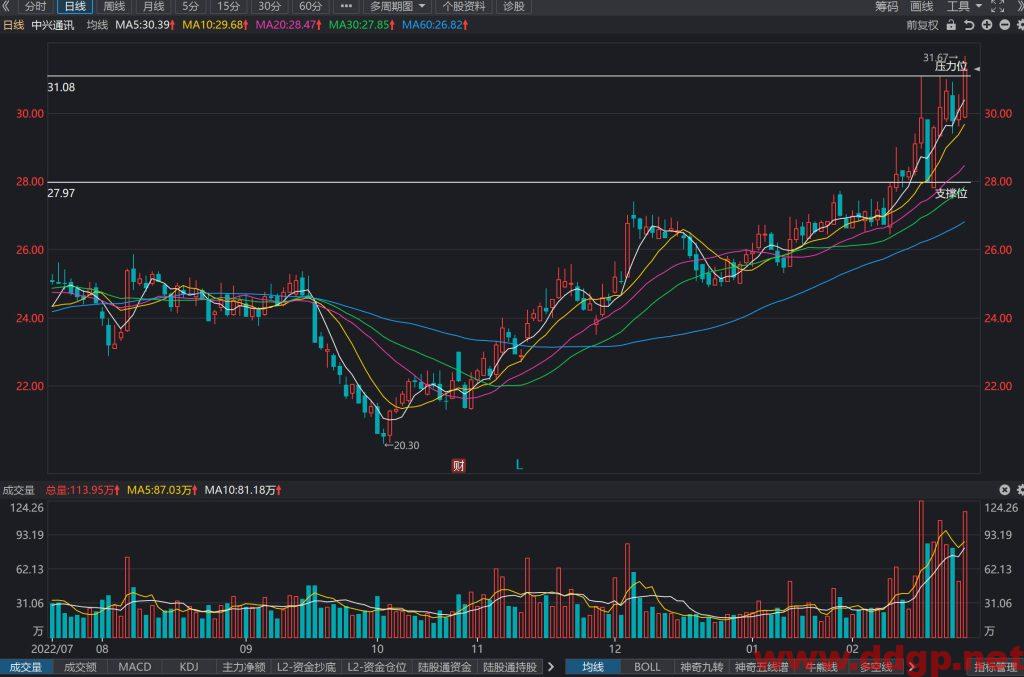
Task: Click MA20:28.47 value label
Action: click(x=288, y=25)
